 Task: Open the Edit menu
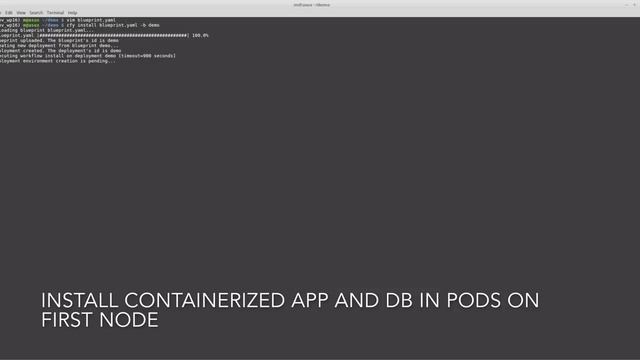coord(9,13)
